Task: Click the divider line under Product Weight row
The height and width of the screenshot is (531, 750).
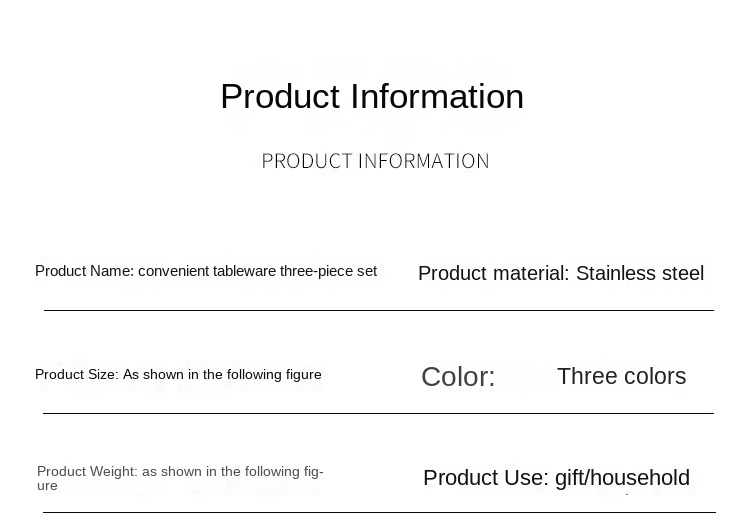Action: coord(378,513)
